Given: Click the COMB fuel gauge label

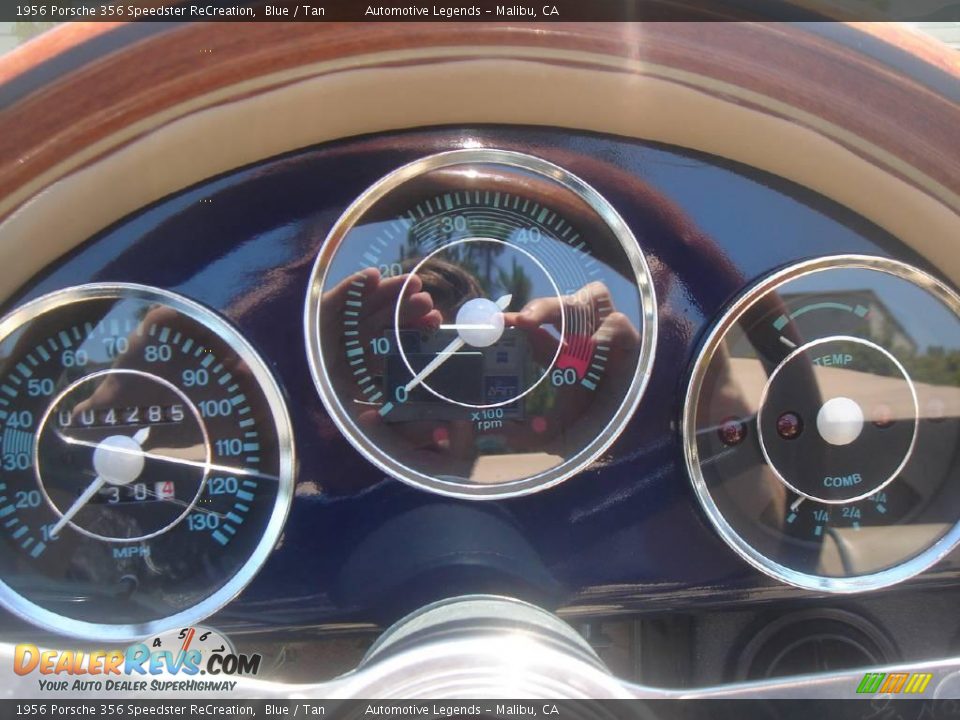Looking at the screenshot, I should [843, 479].
